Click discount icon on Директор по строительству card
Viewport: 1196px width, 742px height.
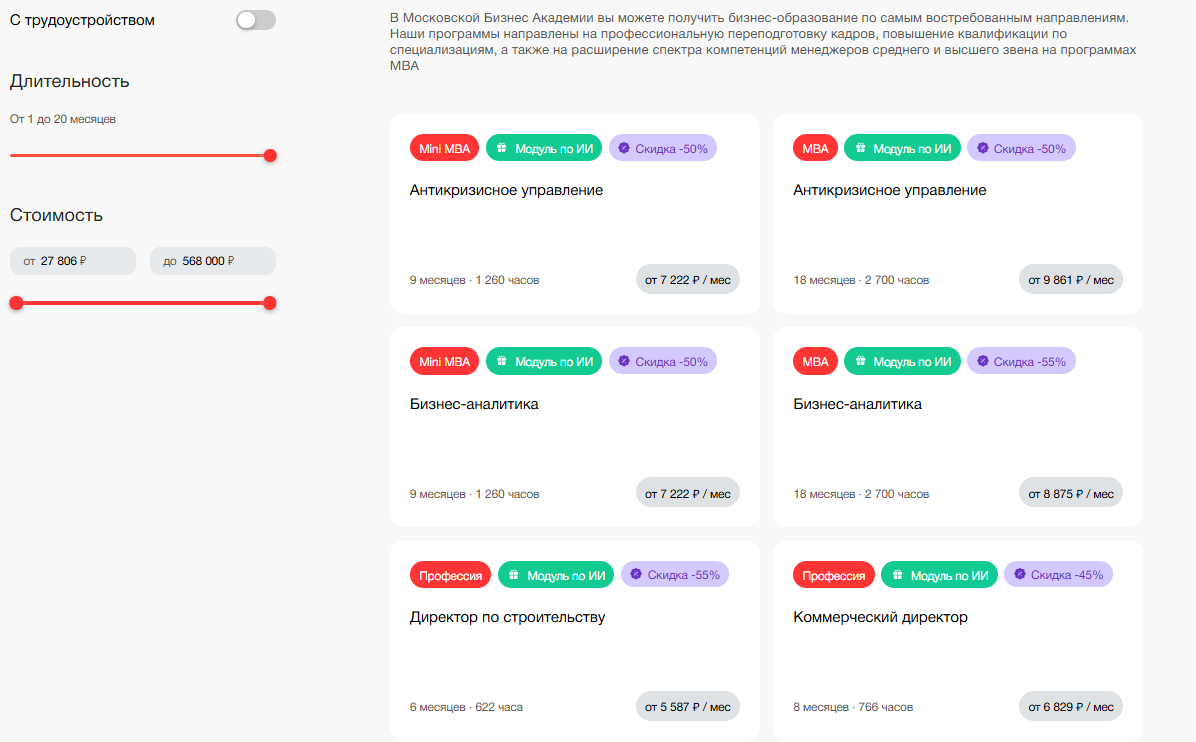636,574
